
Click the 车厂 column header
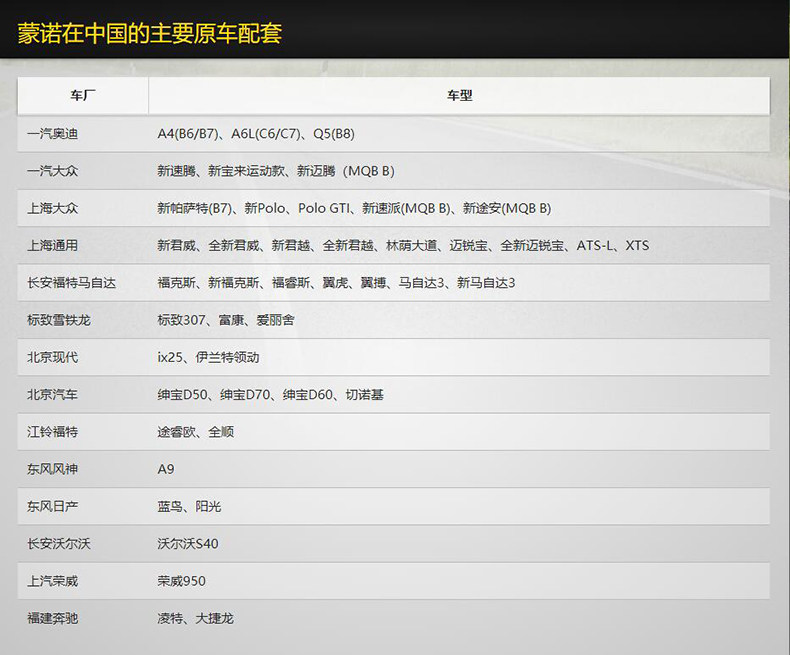83,96
